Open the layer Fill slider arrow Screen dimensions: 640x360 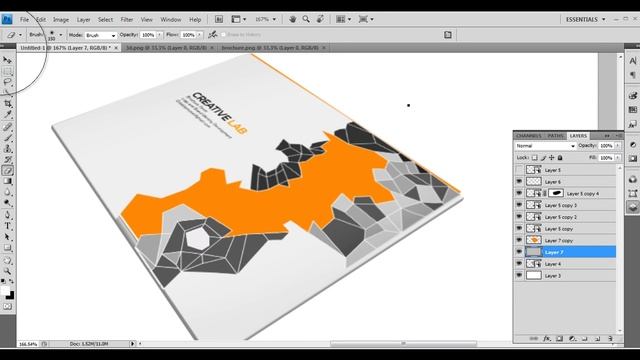[x=618, y=158]
